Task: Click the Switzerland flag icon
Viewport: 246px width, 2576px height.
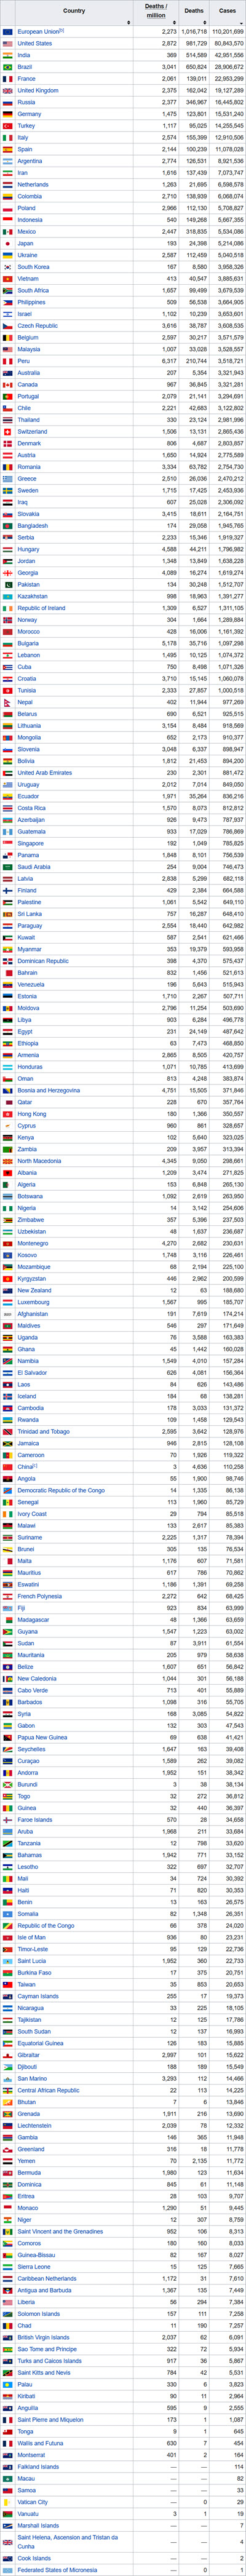Action: (7, 431)
